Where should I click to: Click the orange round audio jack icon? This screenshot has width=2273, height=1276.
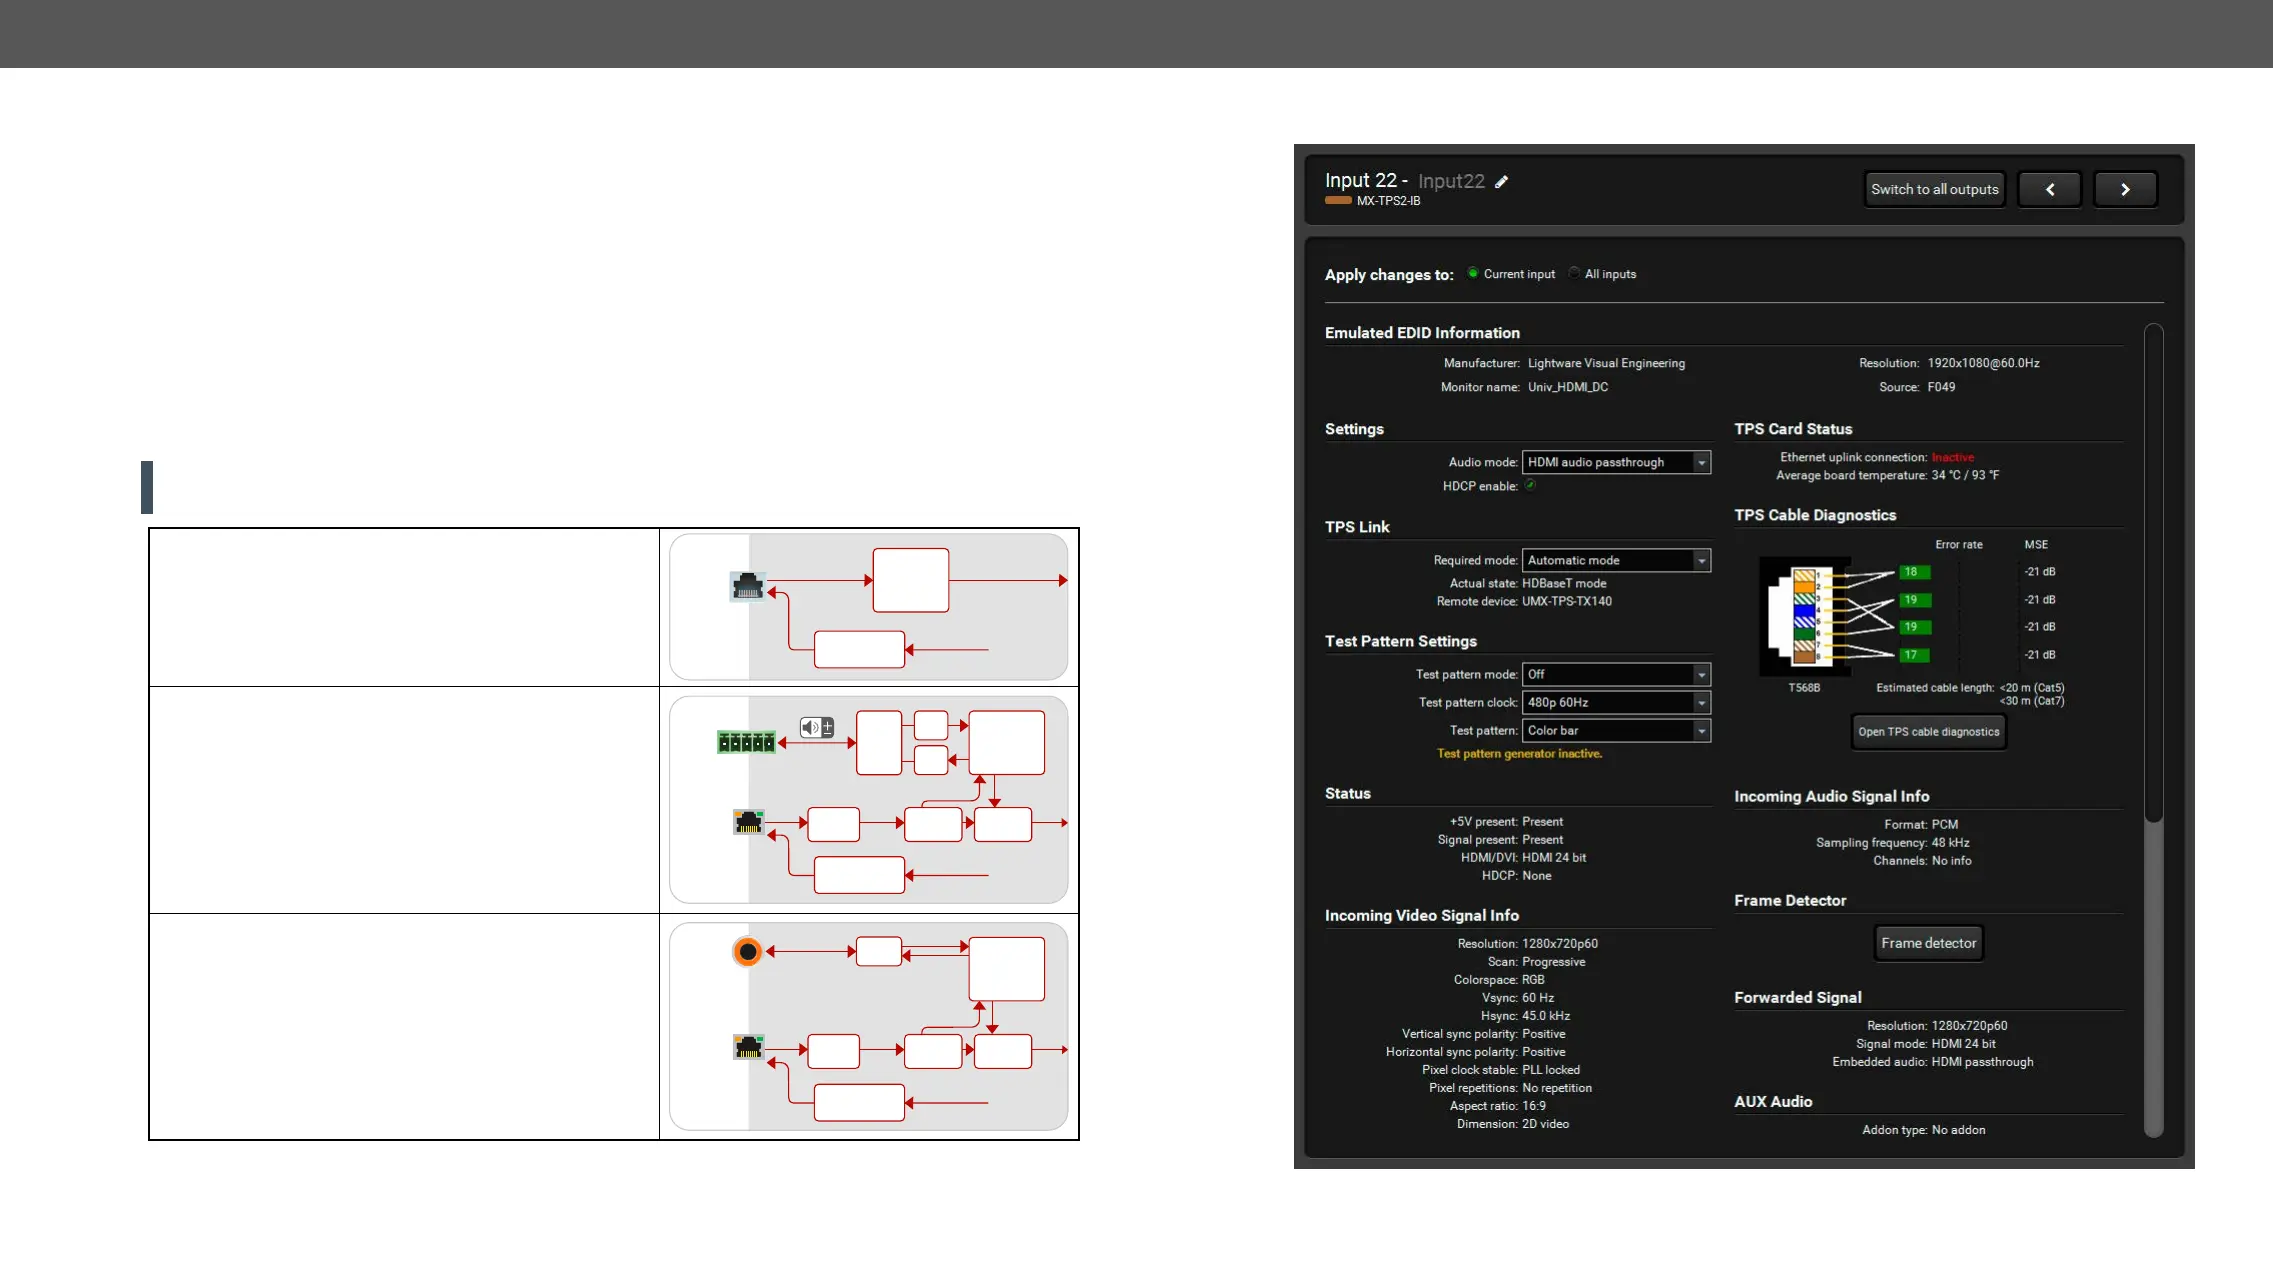[747, 952]
